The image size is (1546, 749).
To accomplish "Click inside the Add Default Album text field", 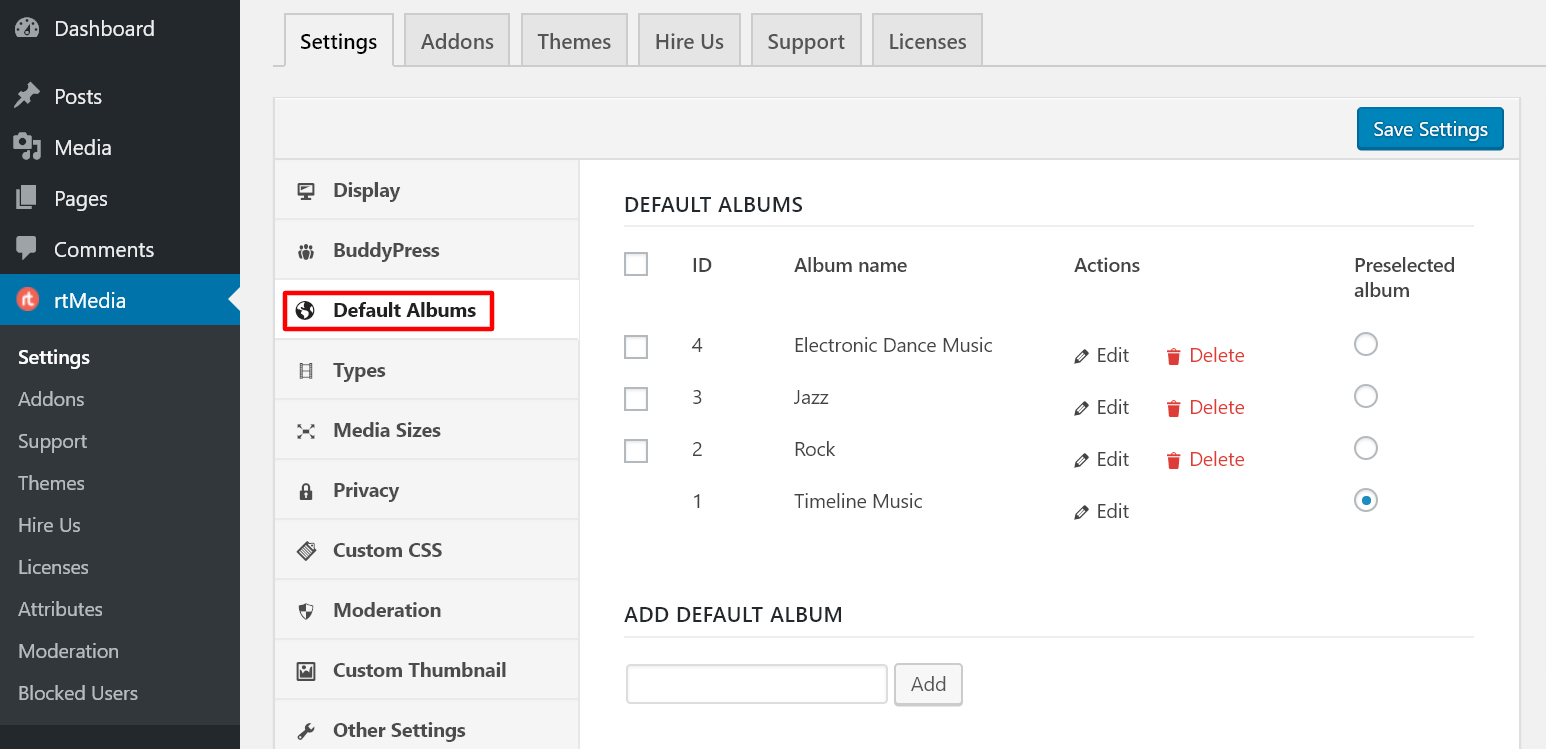I will point(756,683).
